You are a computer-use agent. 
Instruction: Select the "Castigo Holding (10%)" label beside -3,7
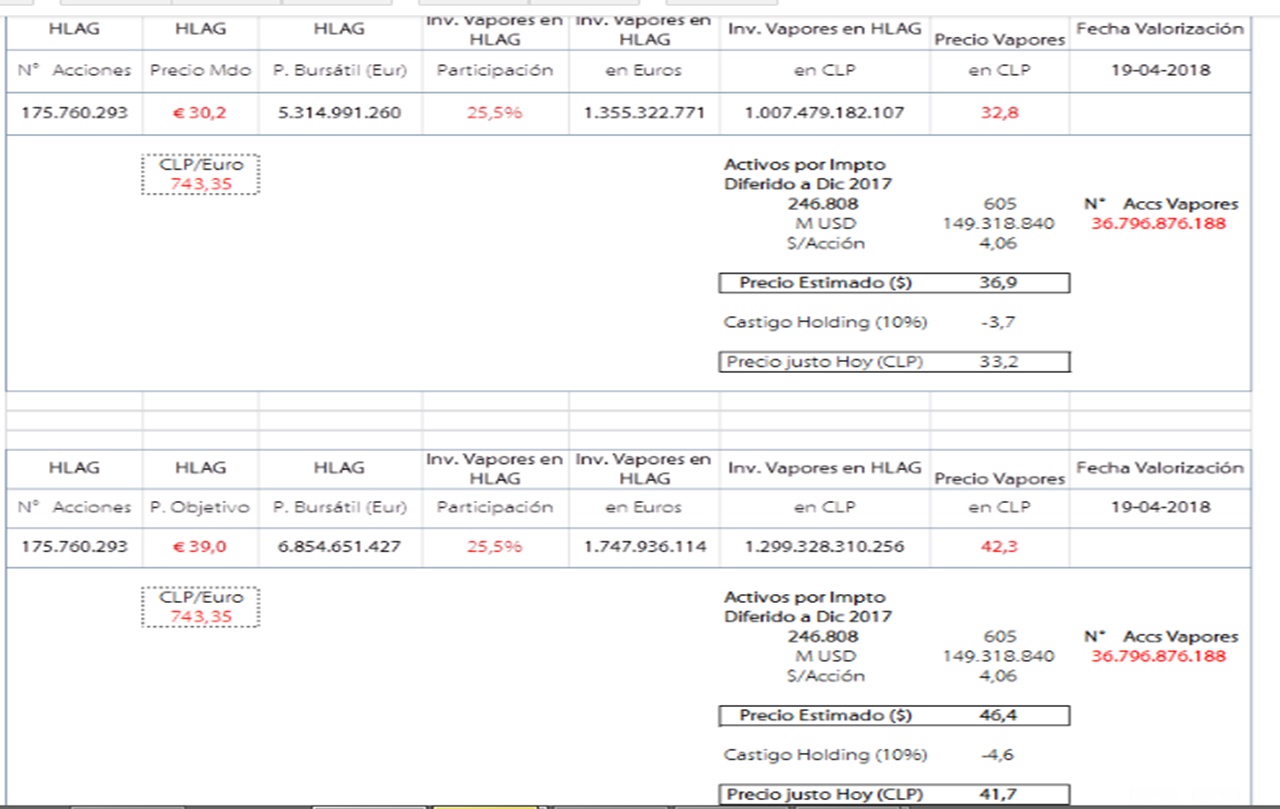coord(825,323)
